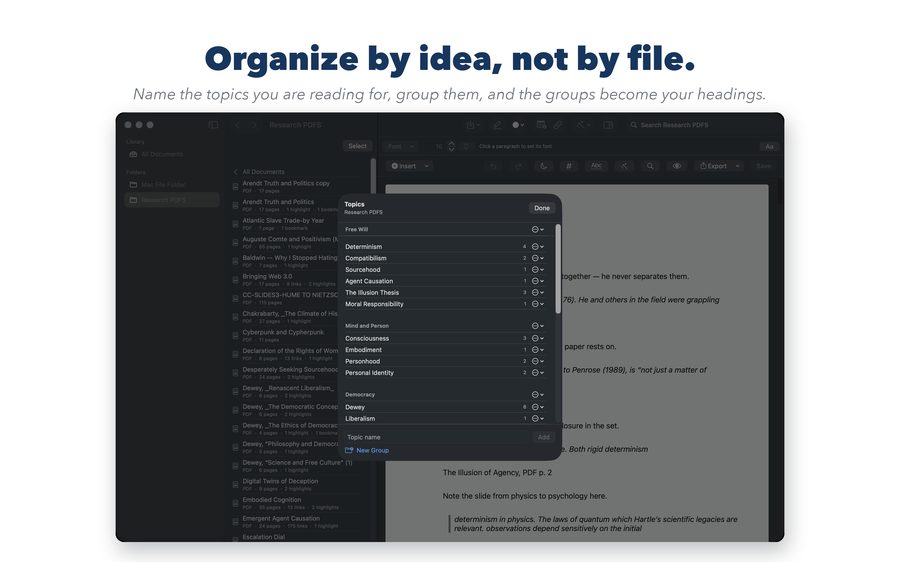
Task: Open options menu for Liberalism topic
Action: click(x=537, y=418)
